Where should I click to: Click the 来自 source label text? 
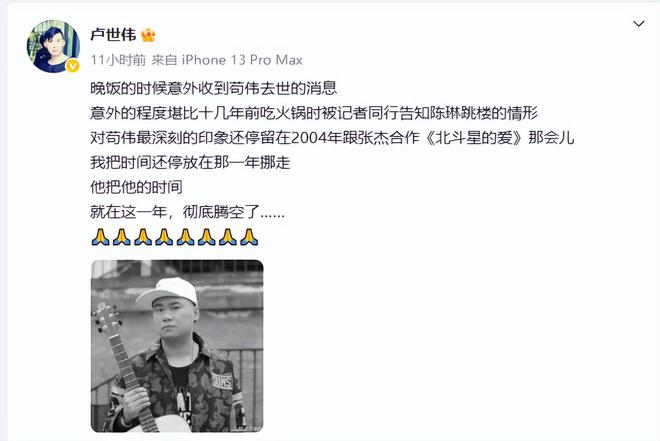click(x=164, y=60)
